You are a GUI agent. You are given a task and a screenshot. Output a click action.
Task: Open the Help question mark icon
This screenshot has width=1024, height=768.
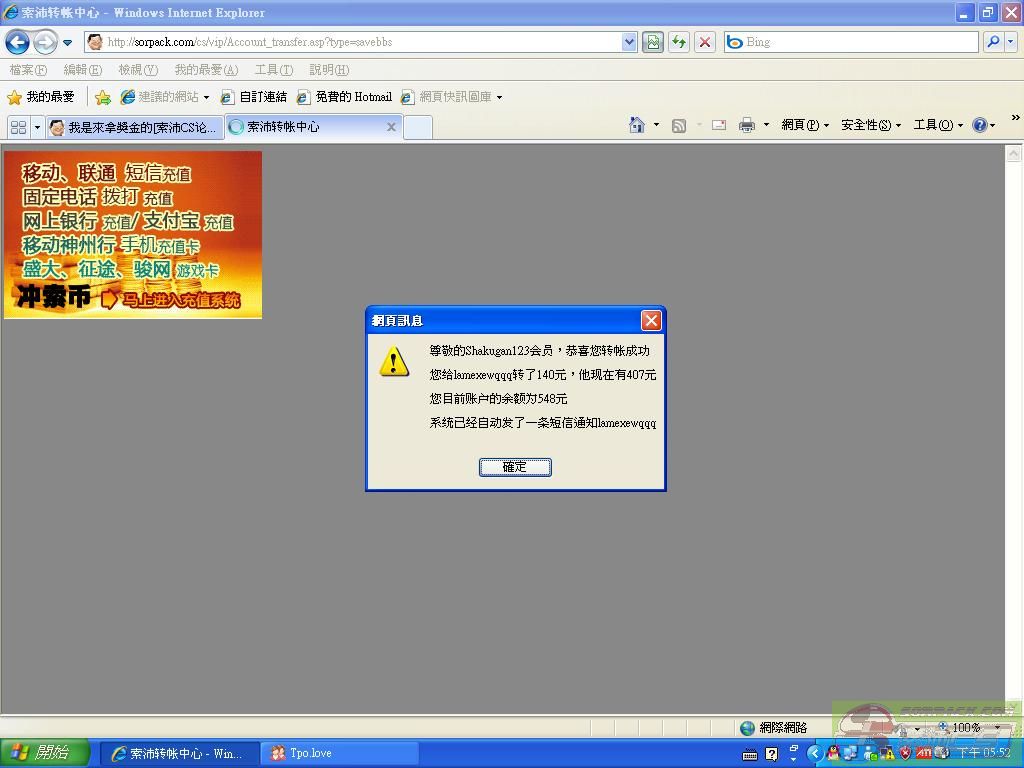979,125
